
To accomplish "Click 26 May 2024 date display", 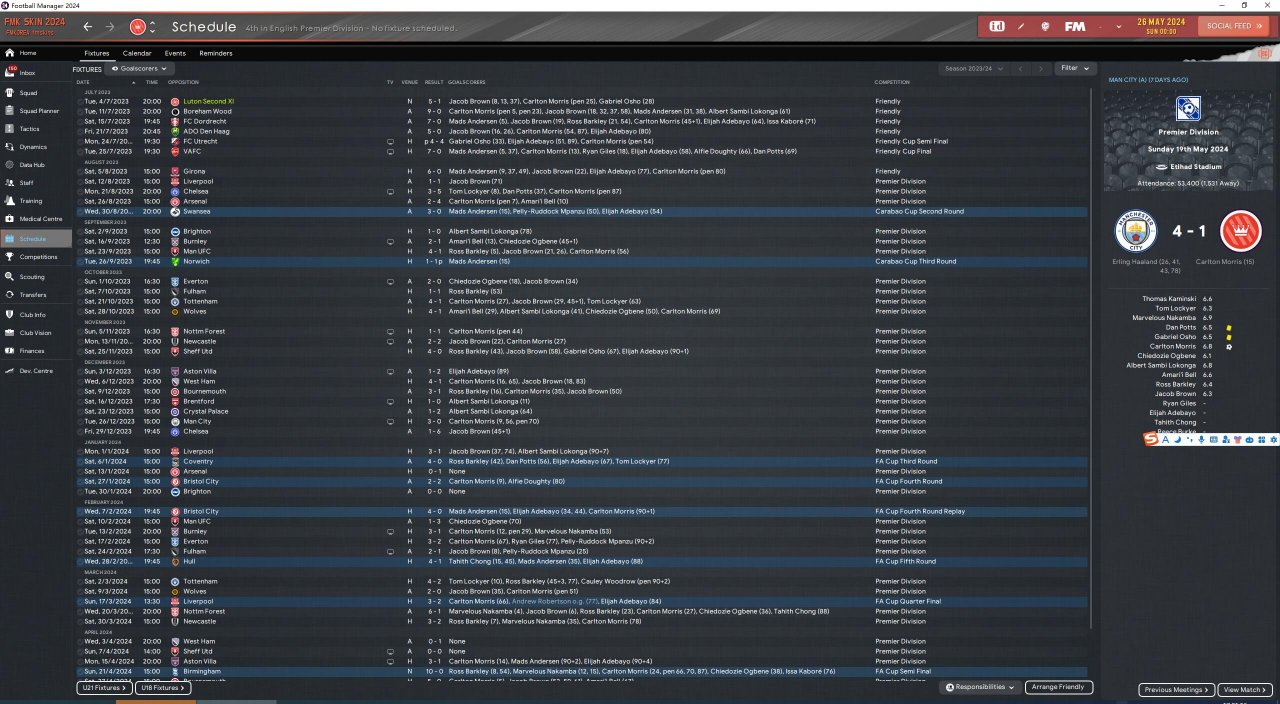I will click(x=1160, y=22).
